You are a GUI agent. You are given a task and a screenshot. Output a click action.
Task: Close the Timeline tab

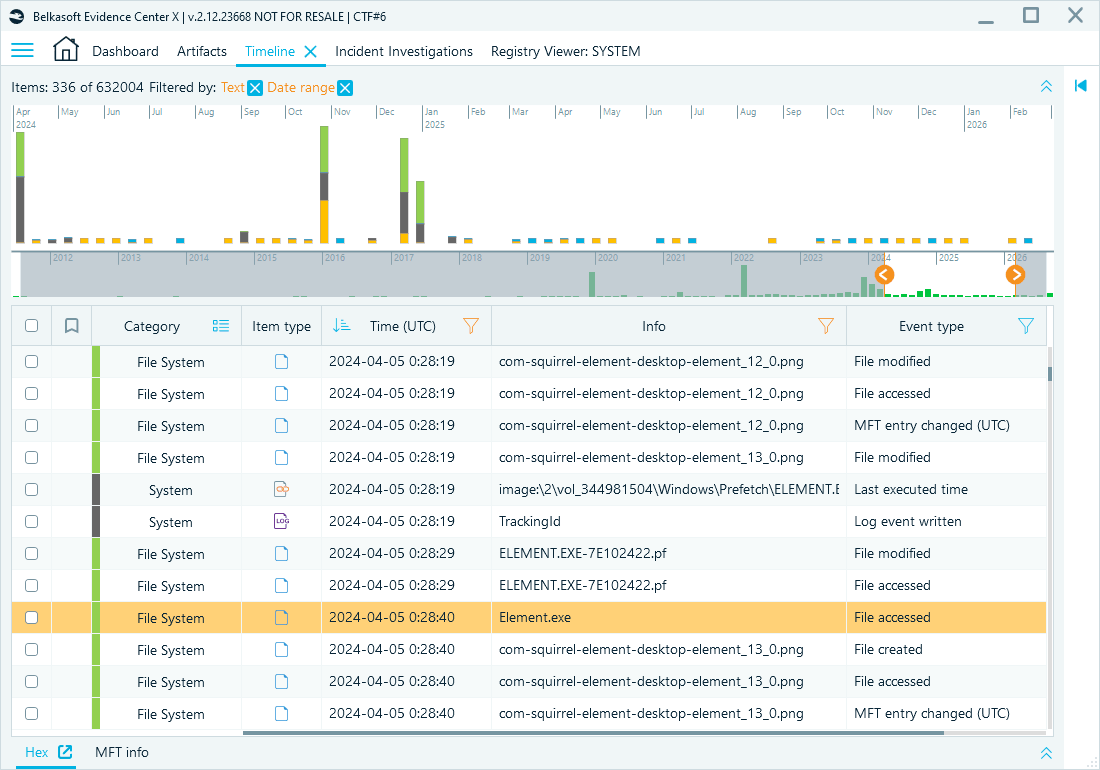(x=310, y=51)
